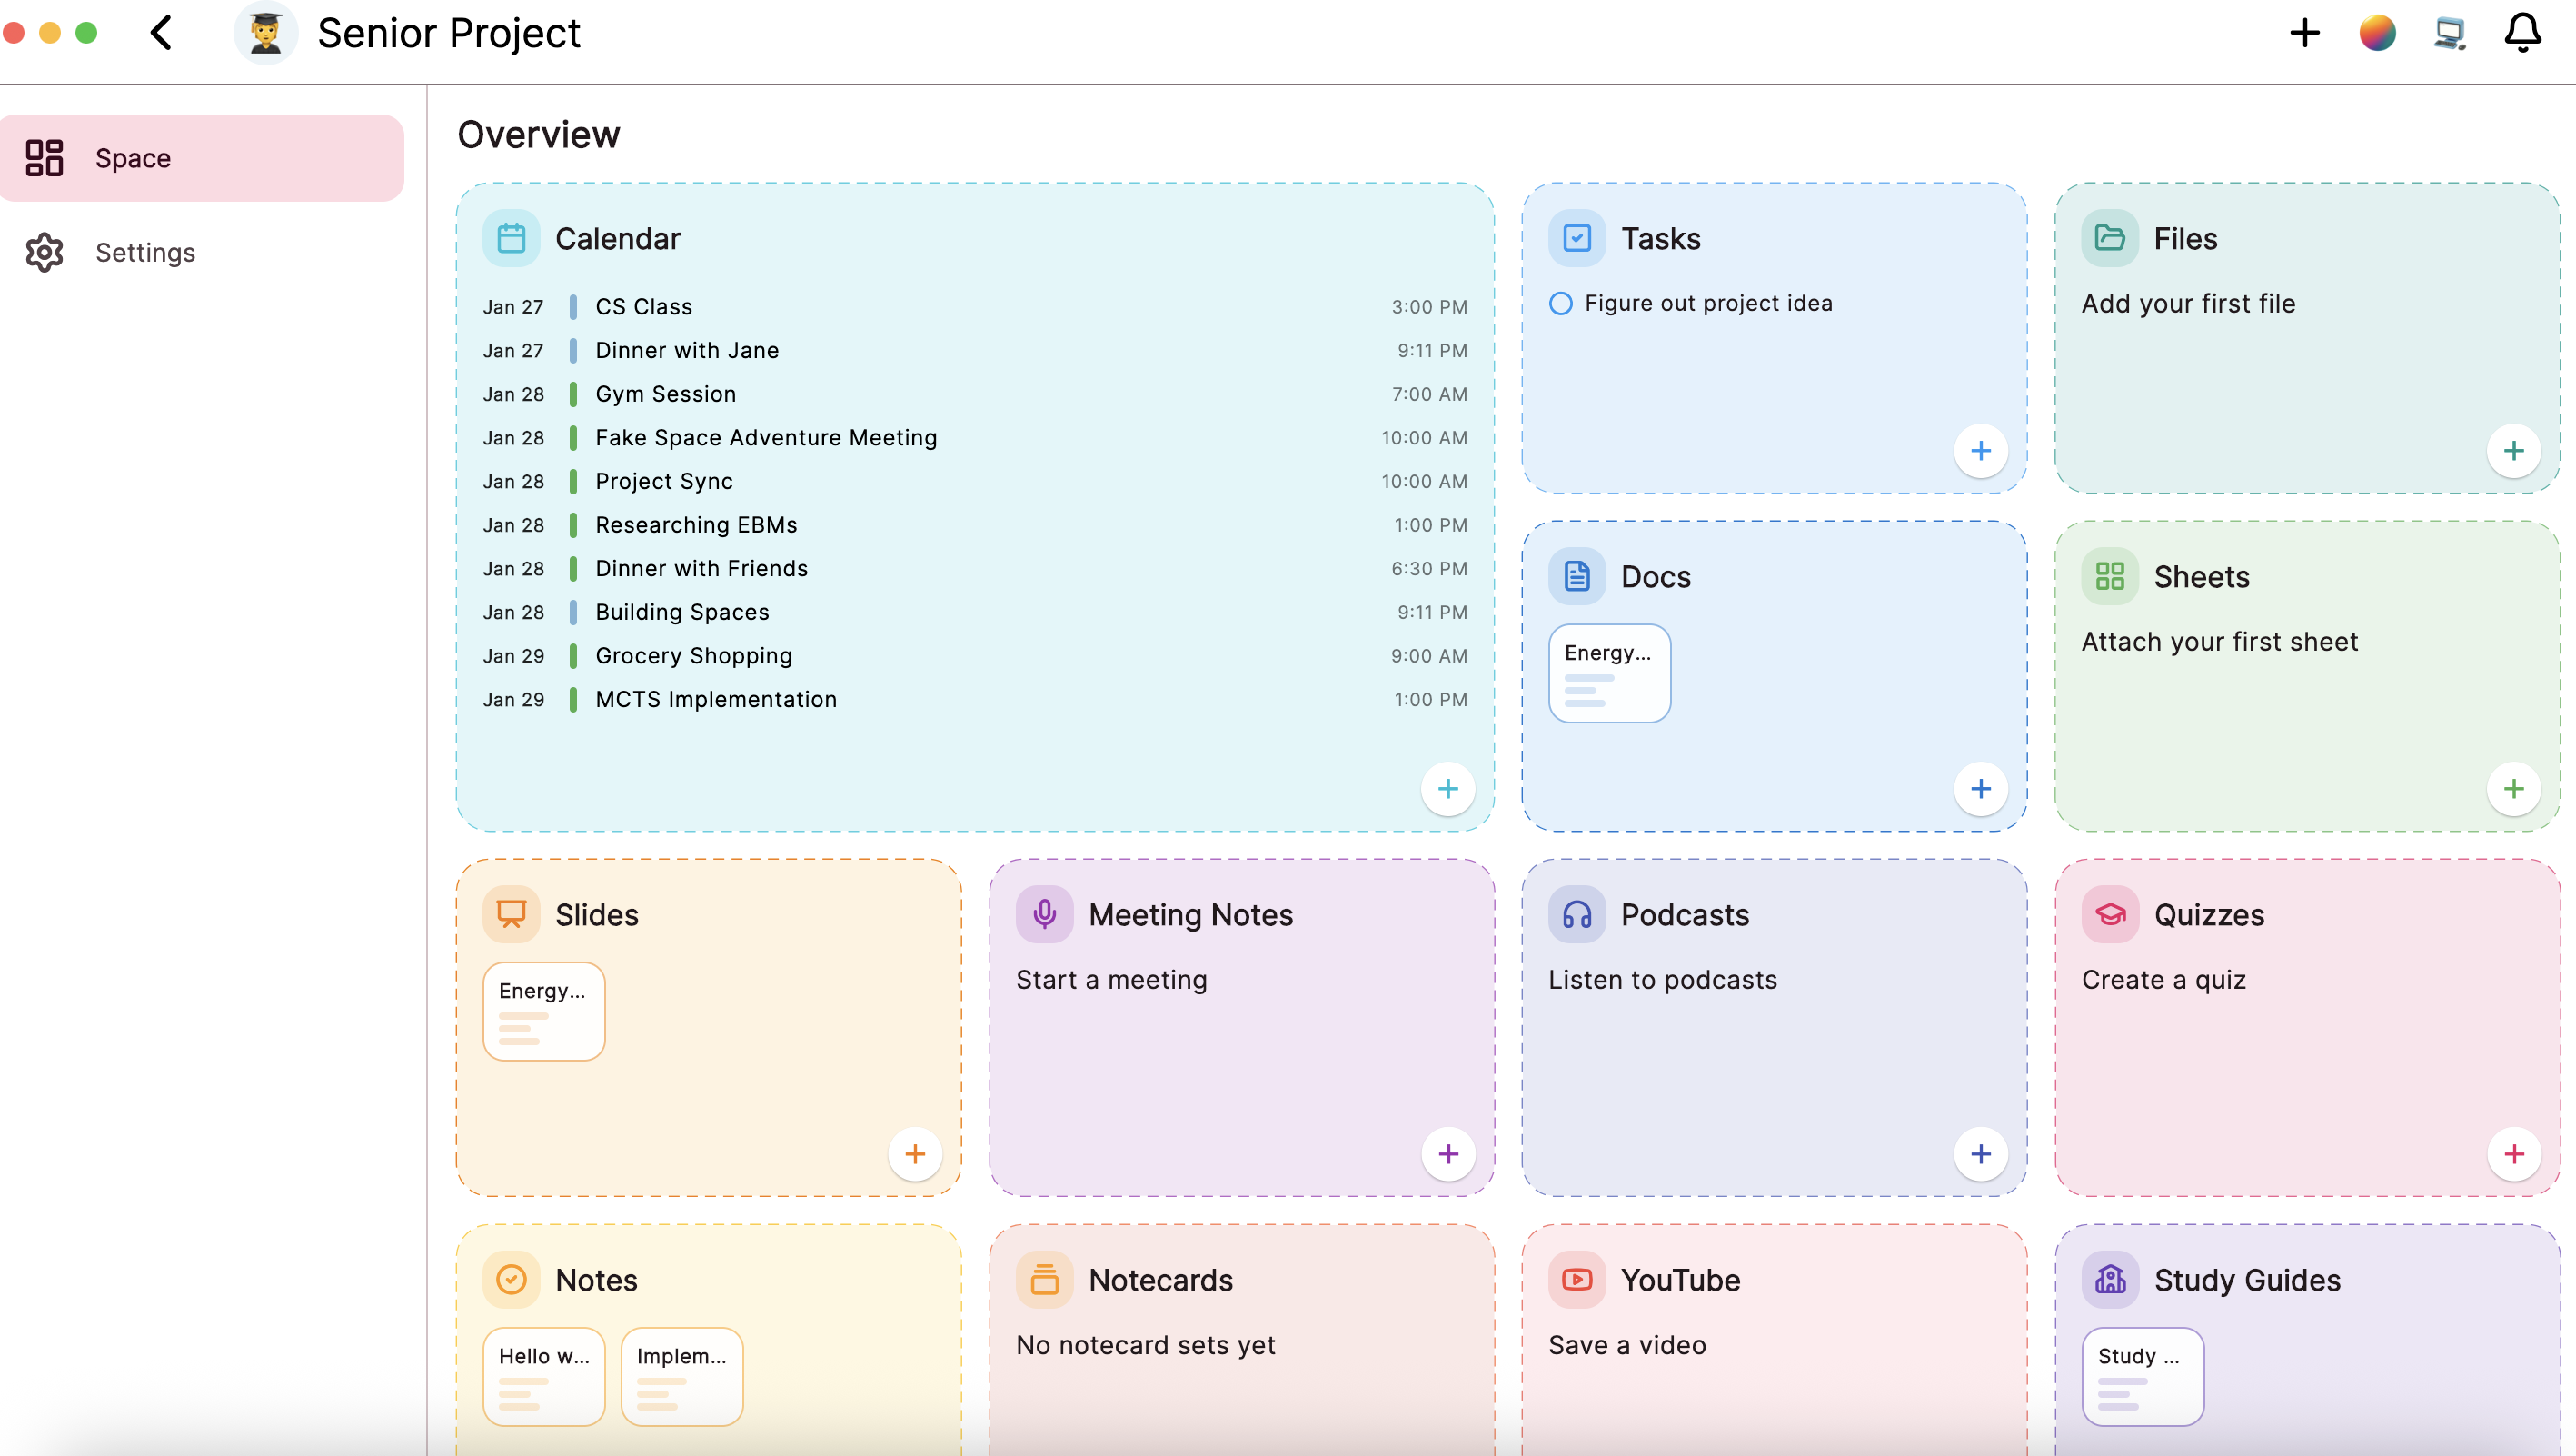Click the Meeting Notes microphone icon

pos(1045,913)
